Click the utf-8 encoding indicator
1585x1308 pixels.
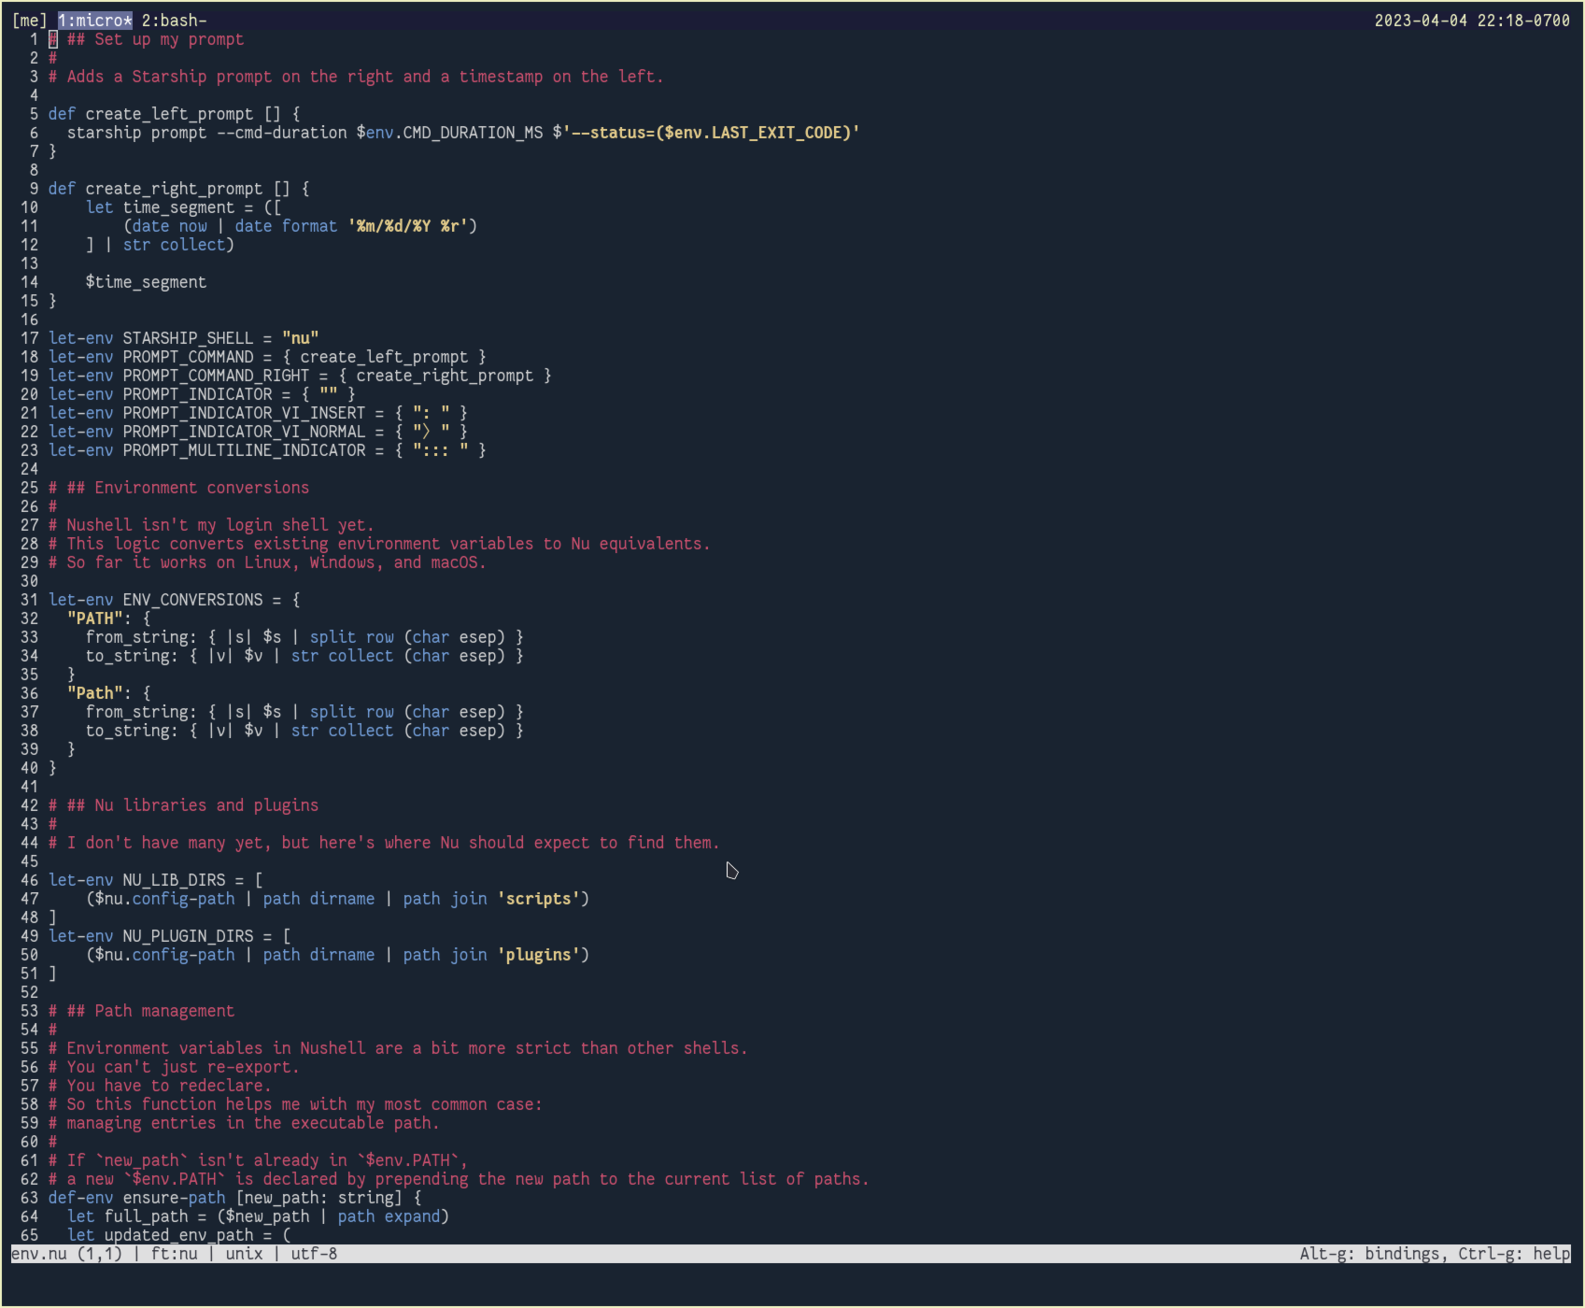point(314,1254)
